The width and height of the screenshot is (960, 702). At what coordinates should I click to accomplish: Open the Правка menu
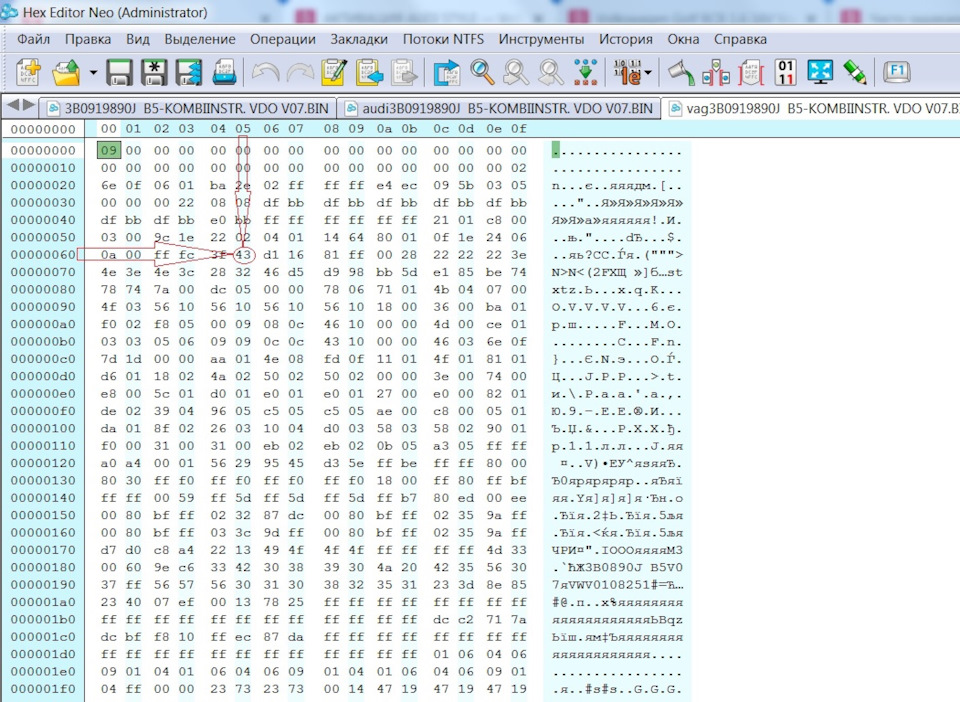tap(88, 39)
